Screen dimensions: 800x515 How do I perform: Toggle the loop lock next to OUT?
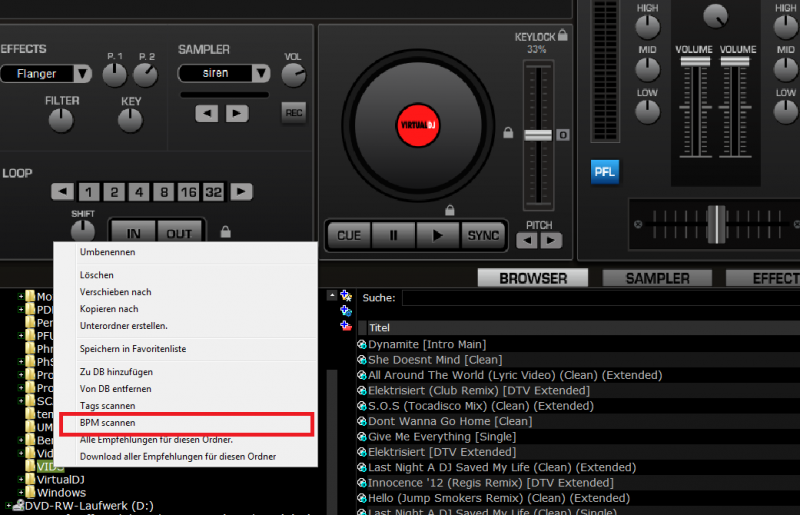click(226, 232)
